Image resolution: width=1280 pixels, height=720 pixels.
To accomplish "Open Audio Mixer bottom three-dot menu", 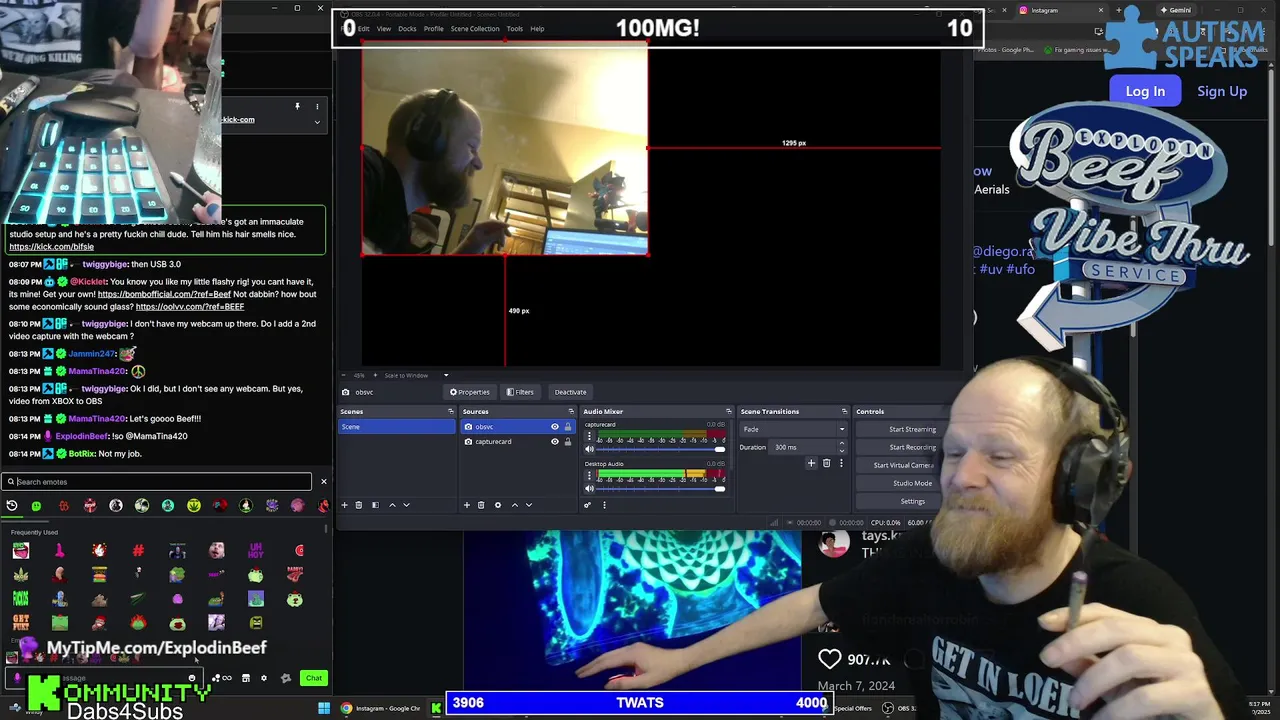I will coord(604,505).
